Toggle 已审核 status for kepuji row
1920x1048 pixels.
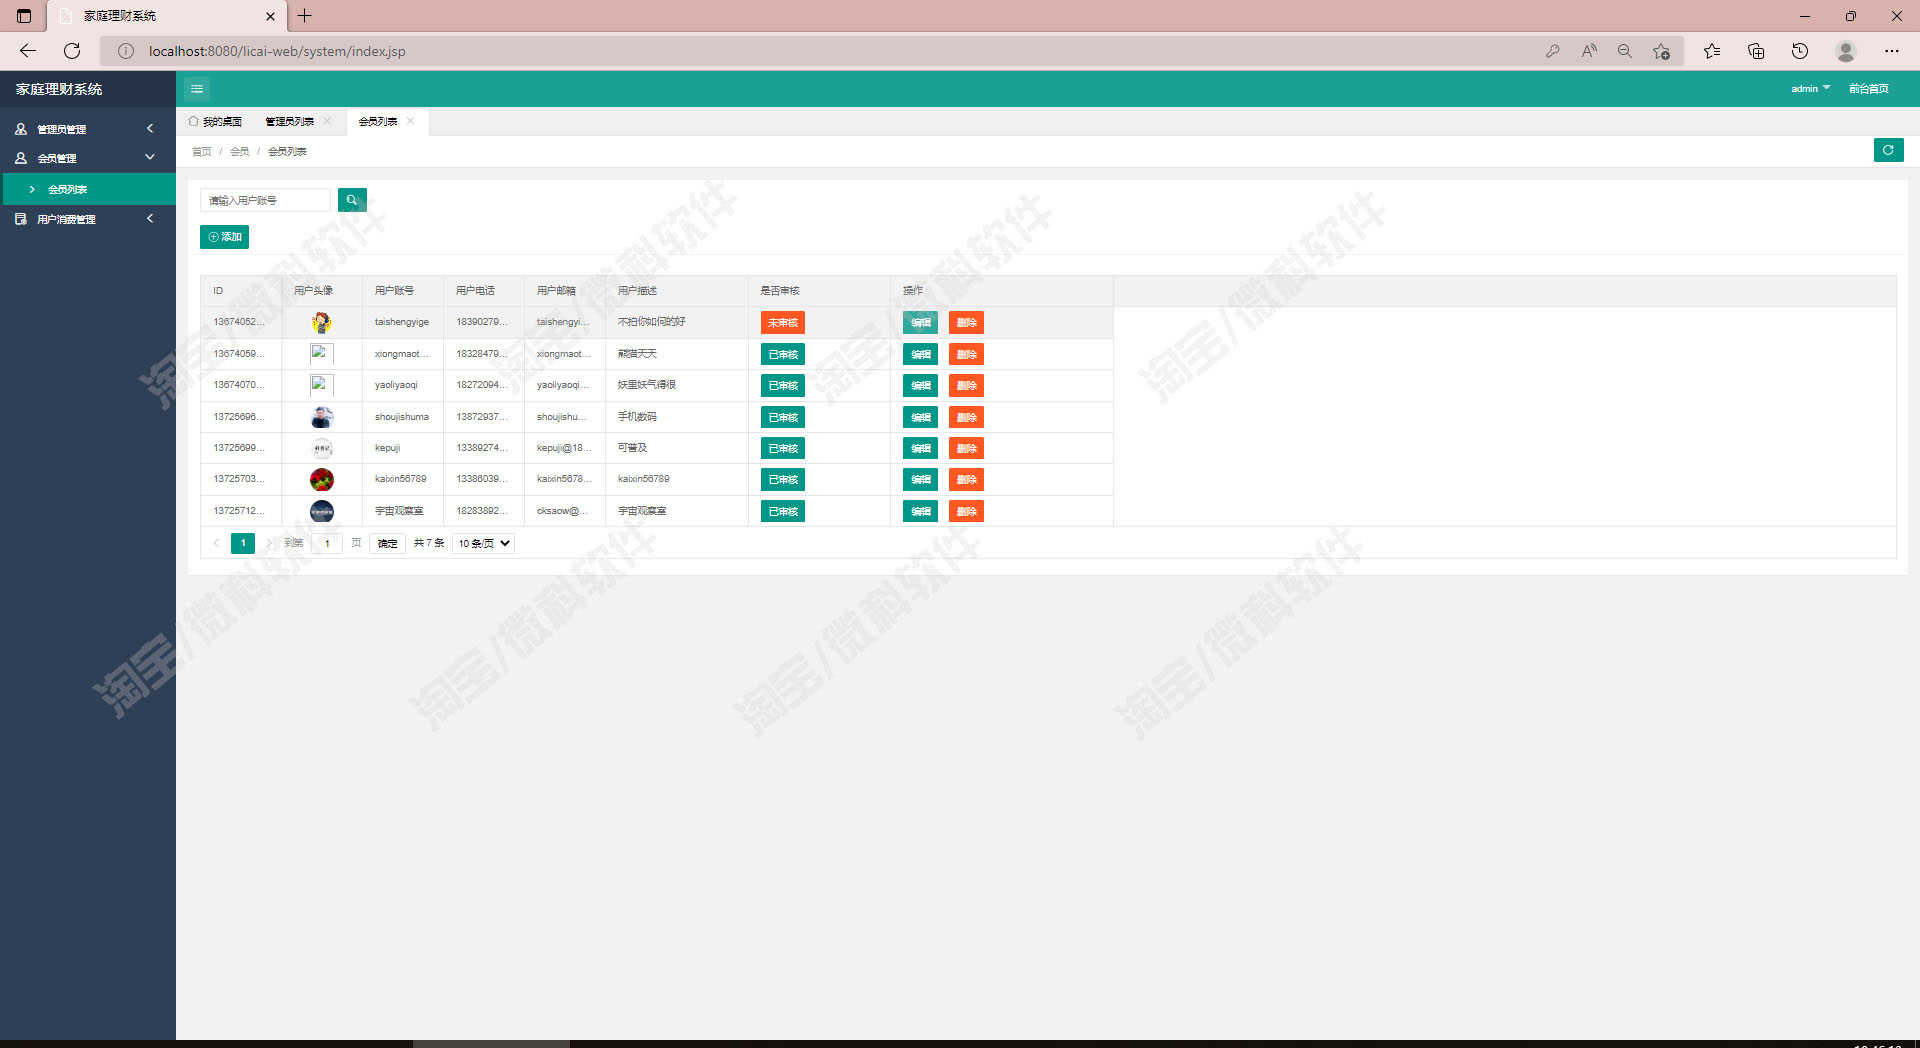coord(782,449)
